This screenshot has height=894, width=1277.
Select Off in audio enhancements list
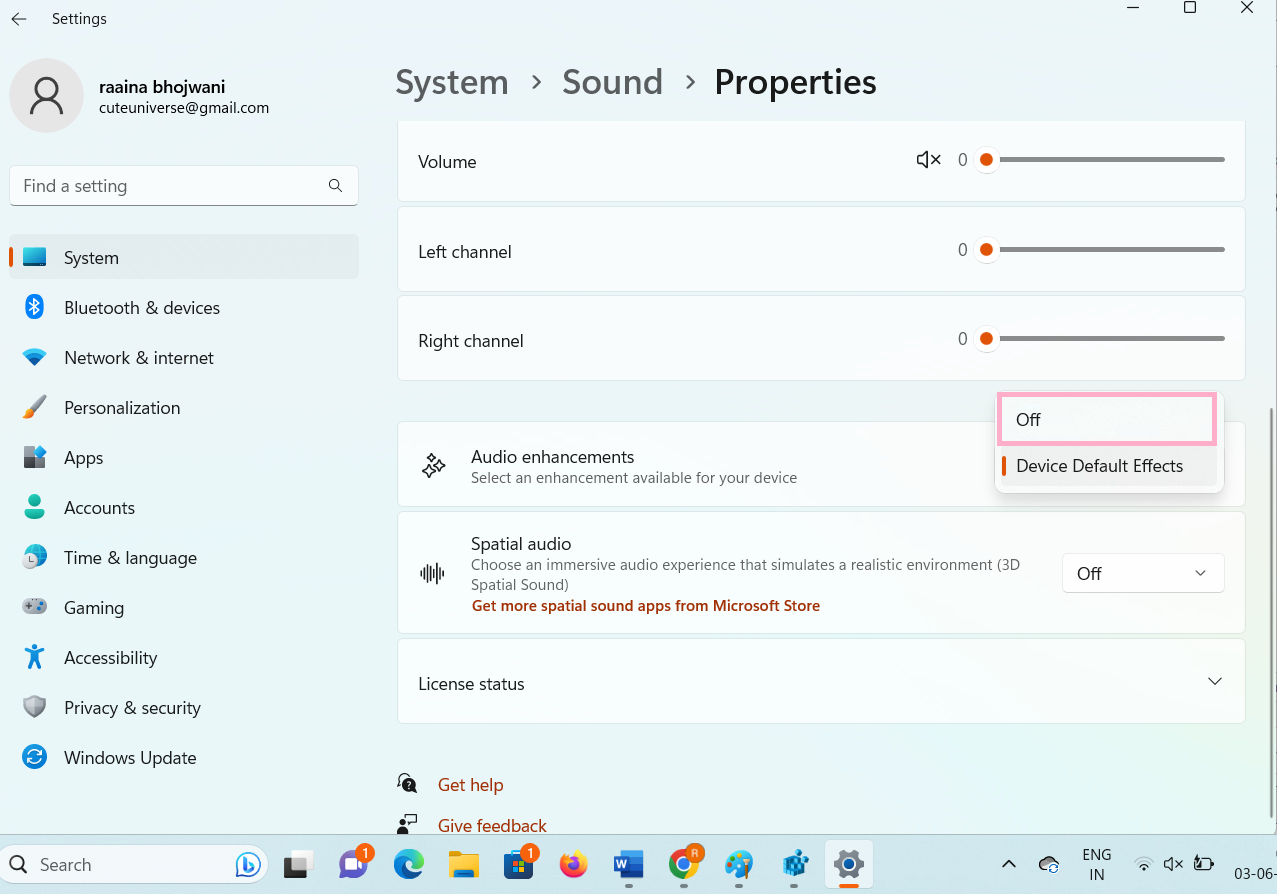[1106, 420]
